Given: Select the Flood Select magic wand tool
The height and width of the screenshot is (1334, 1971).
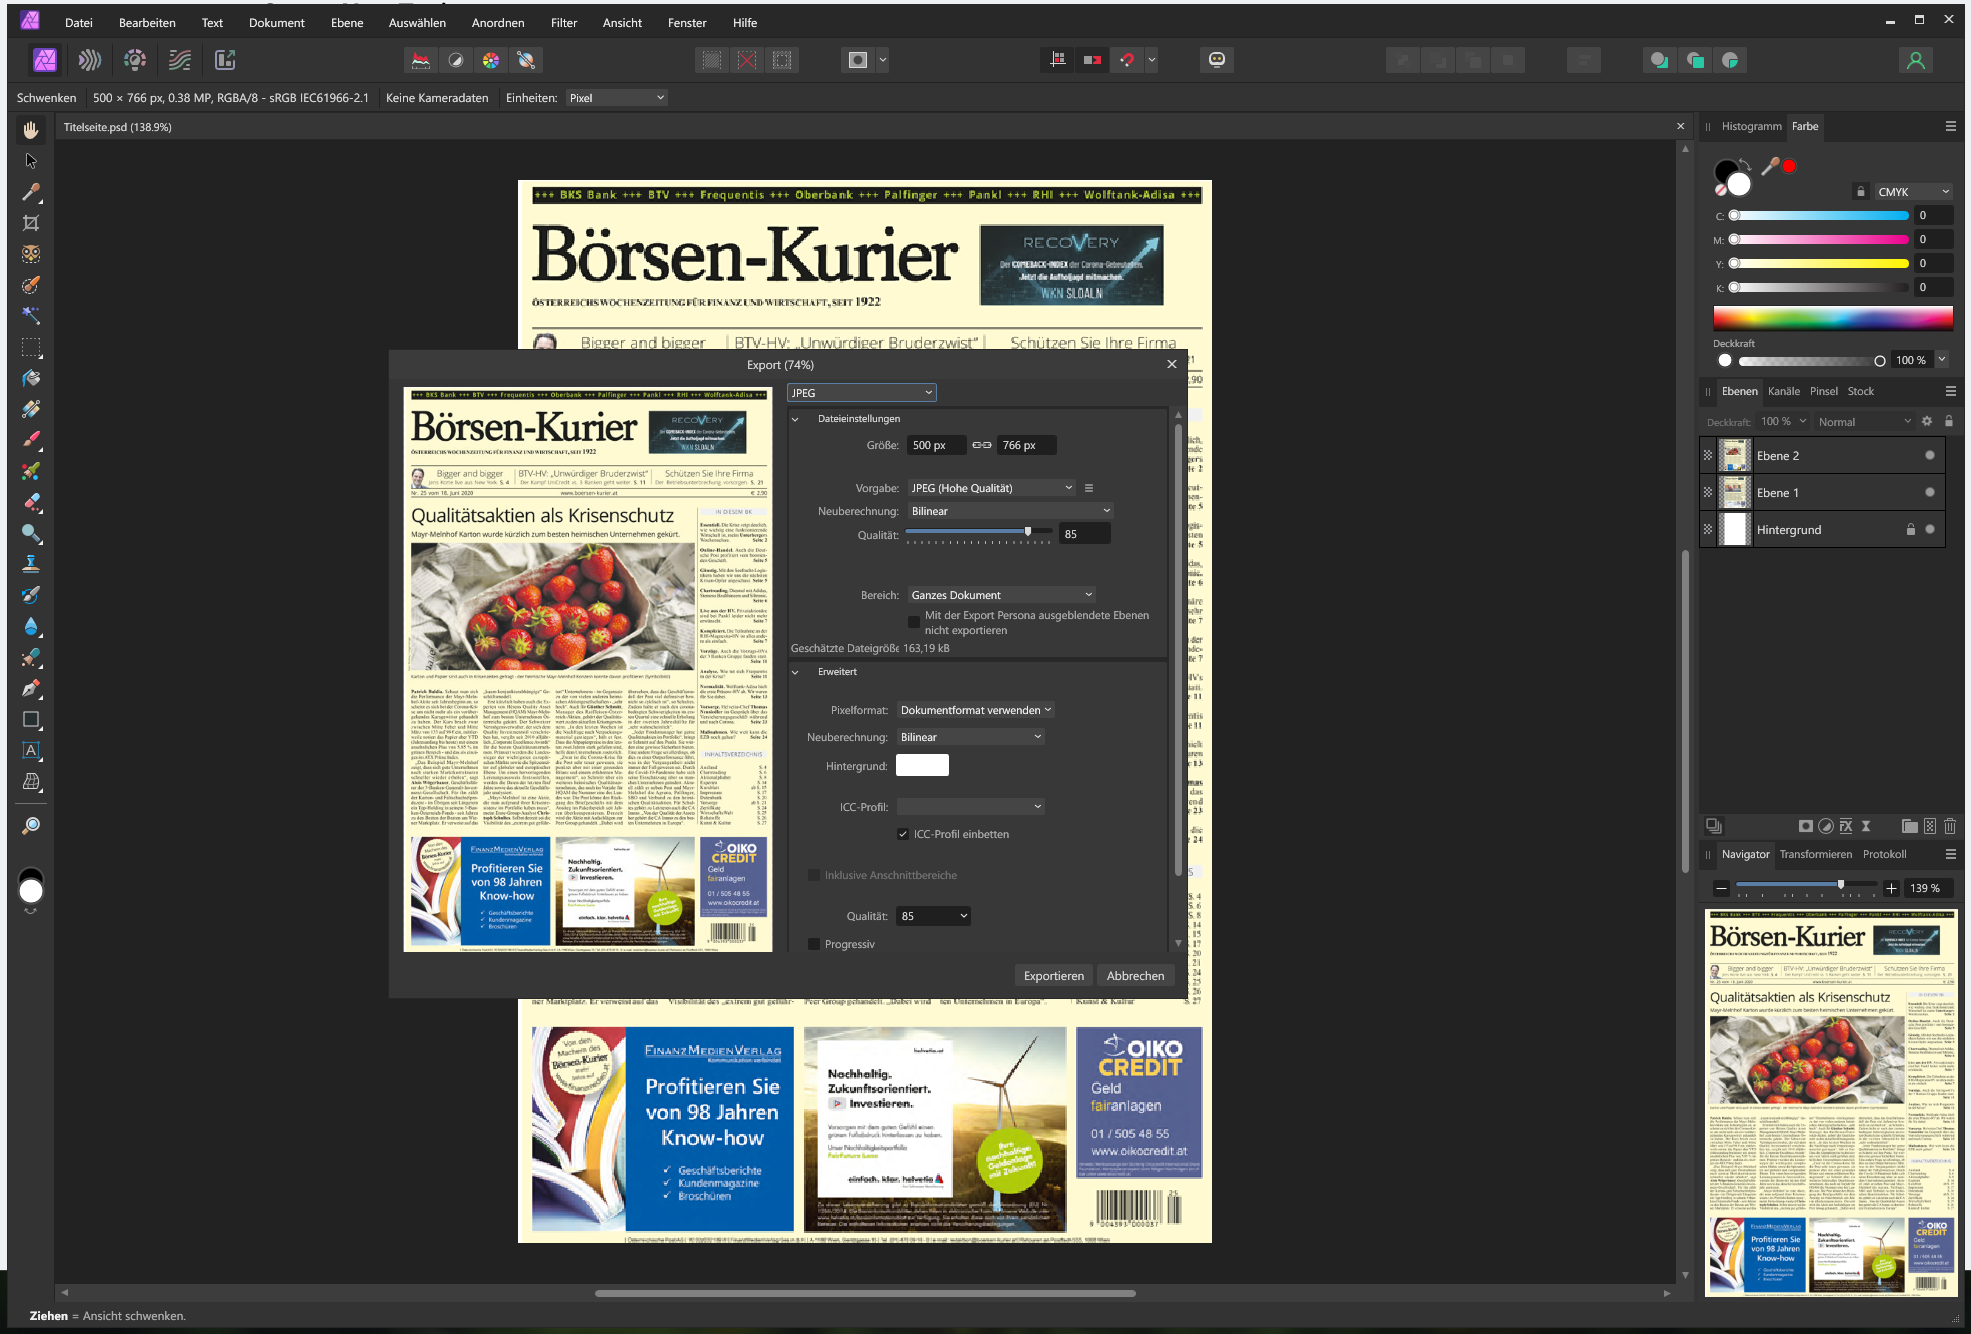Looking at the screenshot, I should [x=31, y=316].
